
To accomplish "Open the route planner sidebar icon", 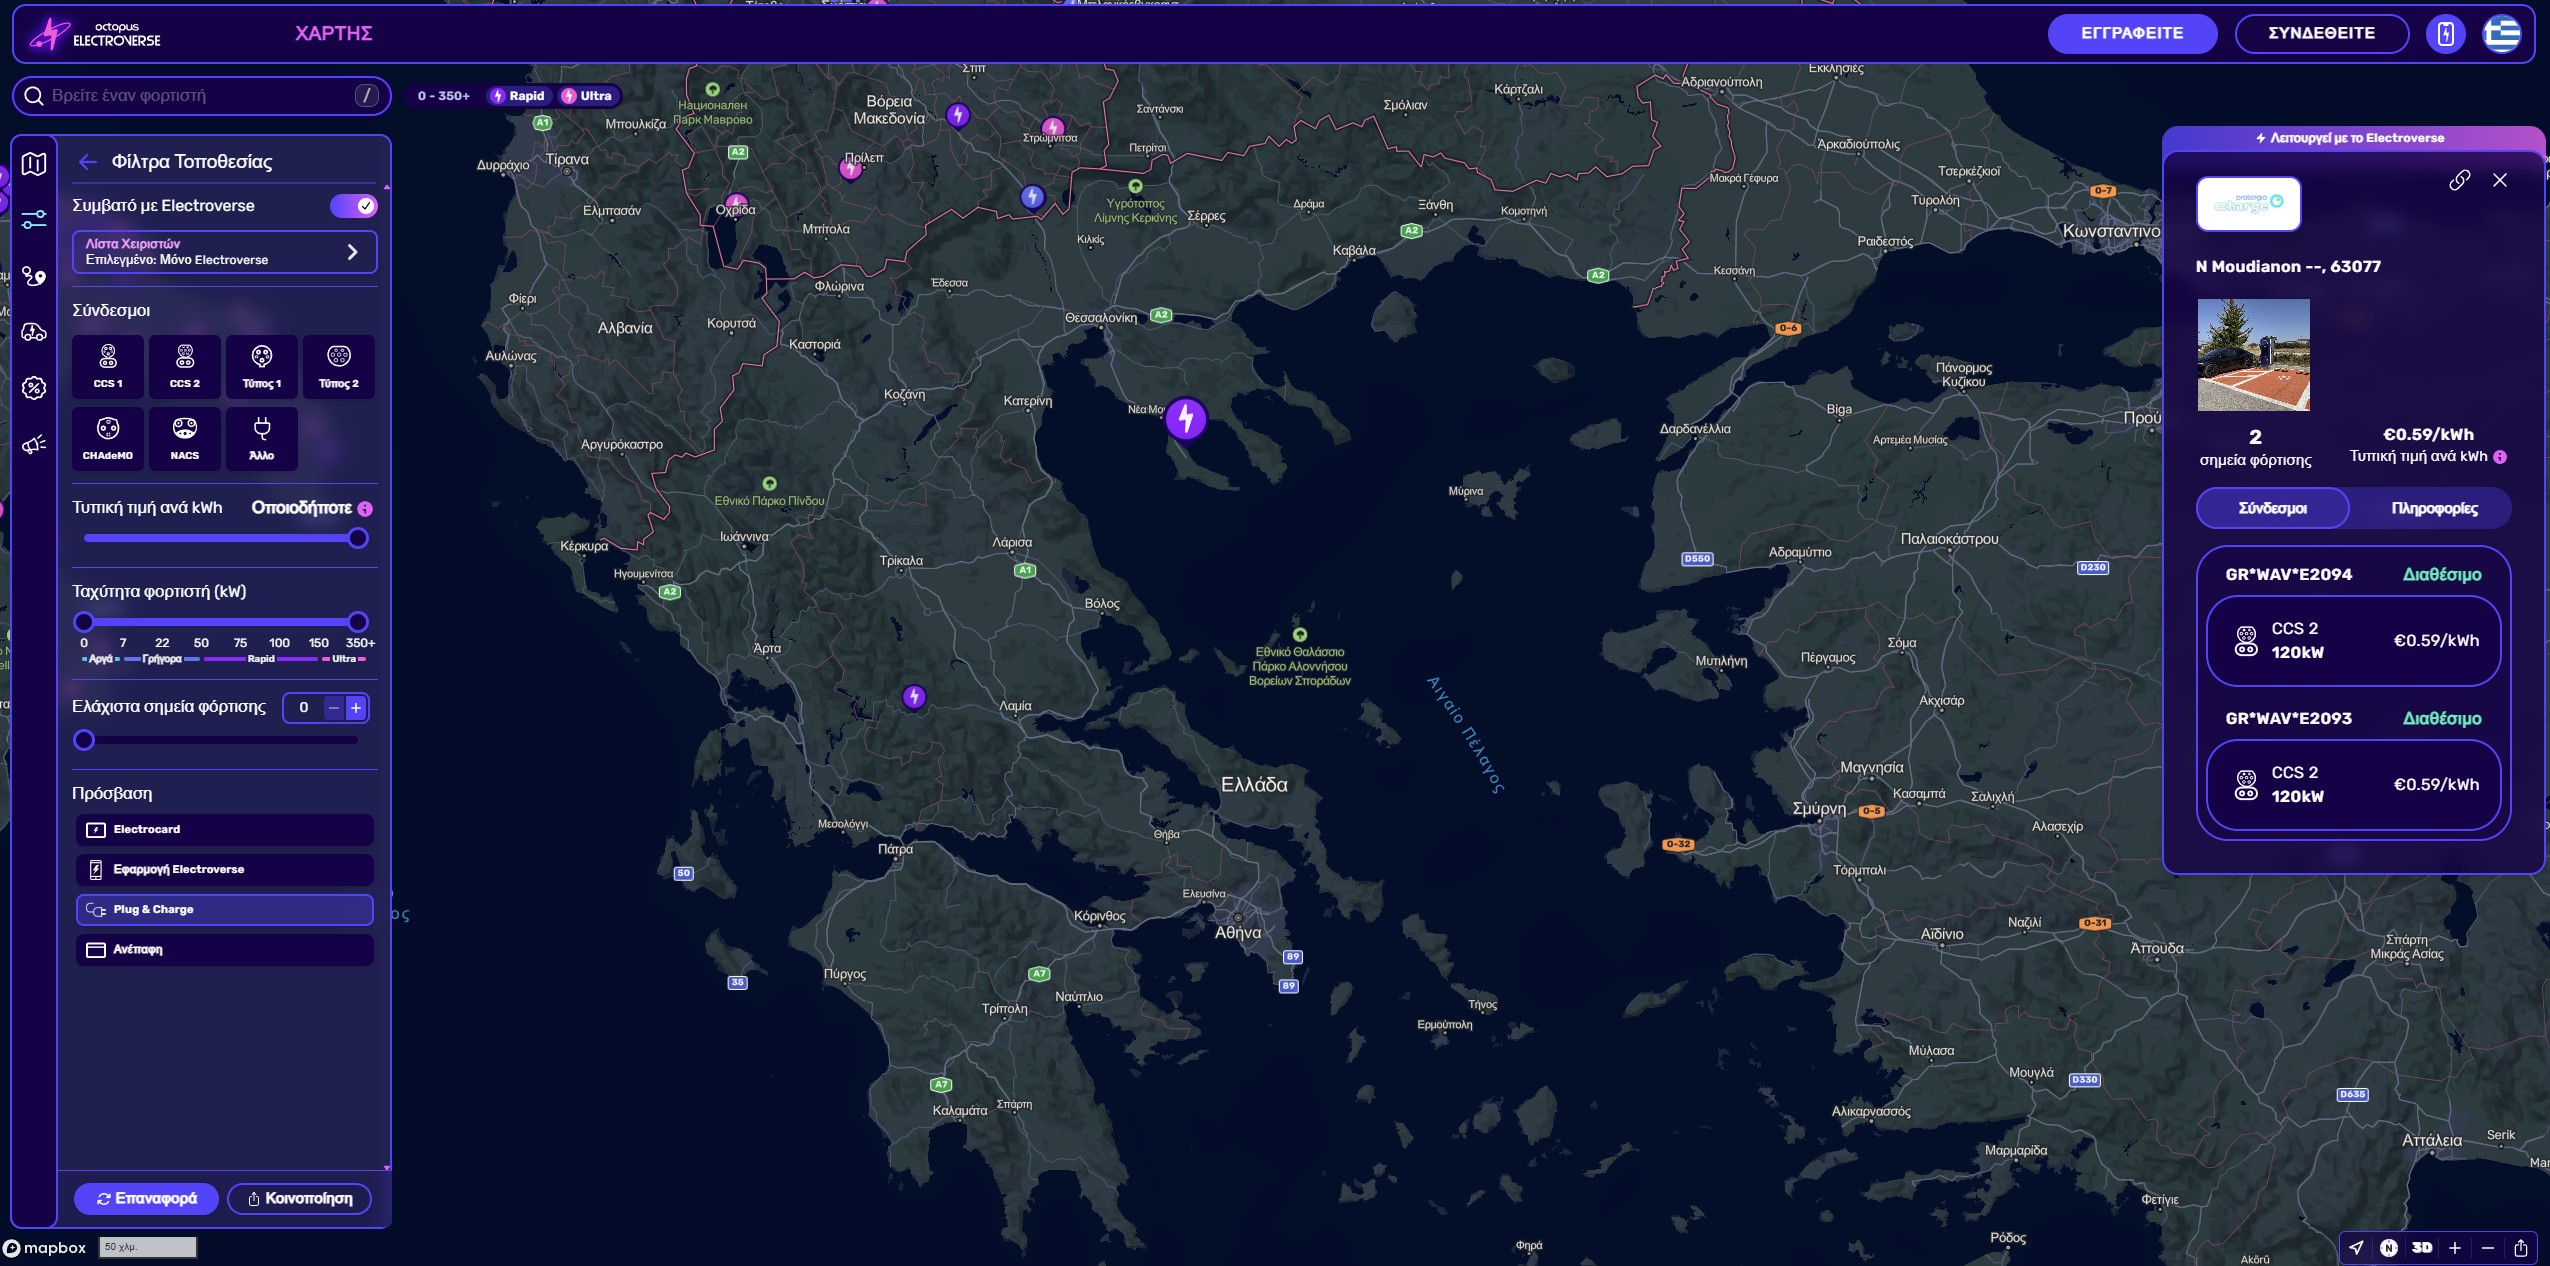I will pyautogui.click(x=34, y=276).
